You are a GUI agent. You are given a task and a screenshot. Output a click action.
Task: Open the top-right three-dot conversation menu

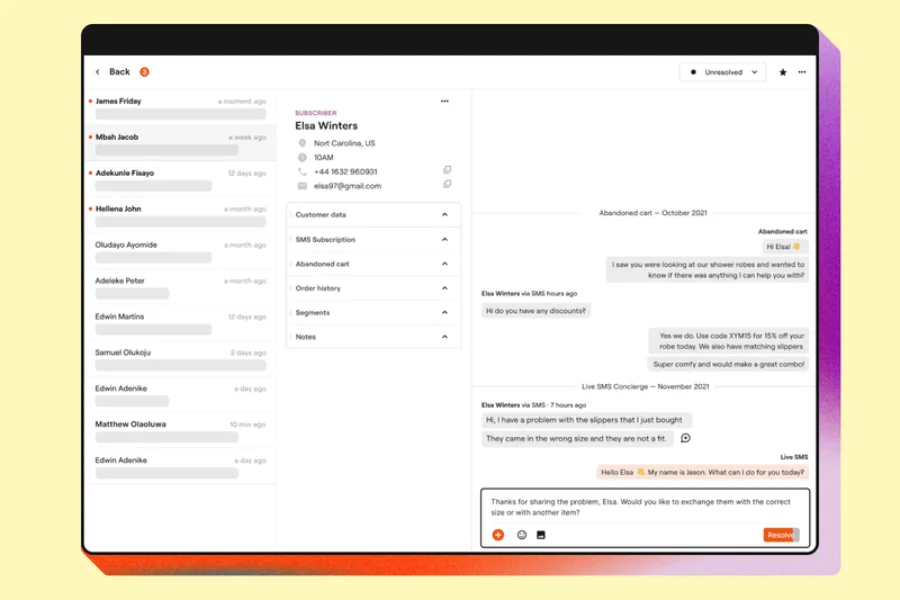point(802,72)
